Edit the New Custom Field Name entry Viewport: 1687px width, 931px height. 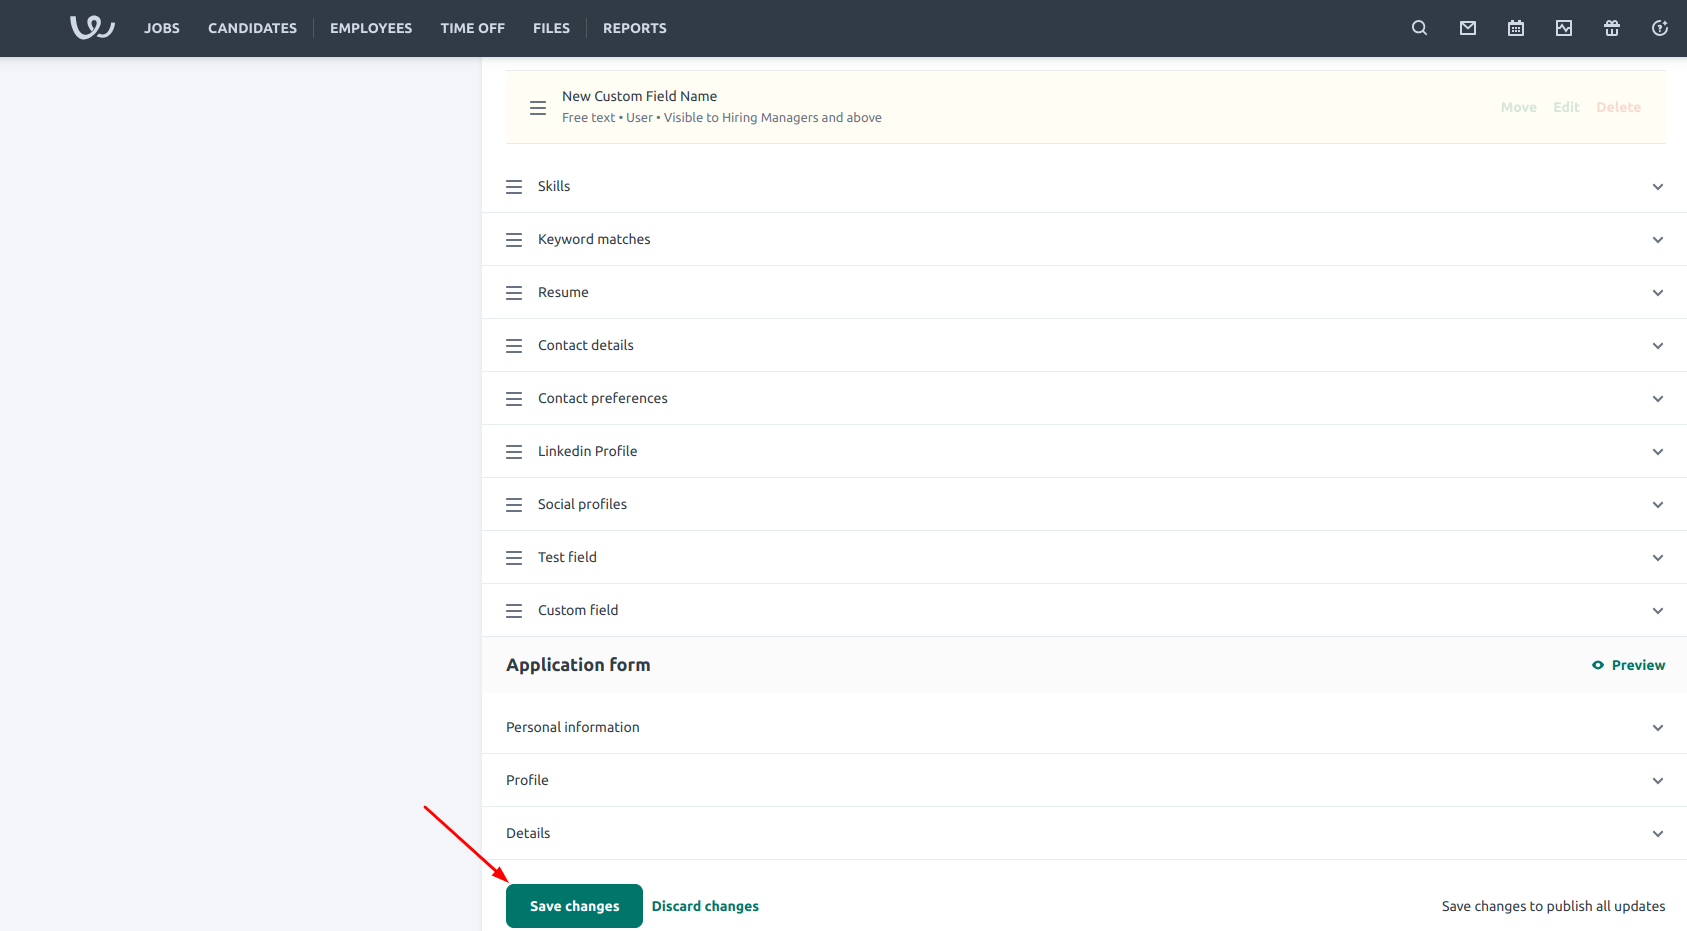[x=1565, y=107]
